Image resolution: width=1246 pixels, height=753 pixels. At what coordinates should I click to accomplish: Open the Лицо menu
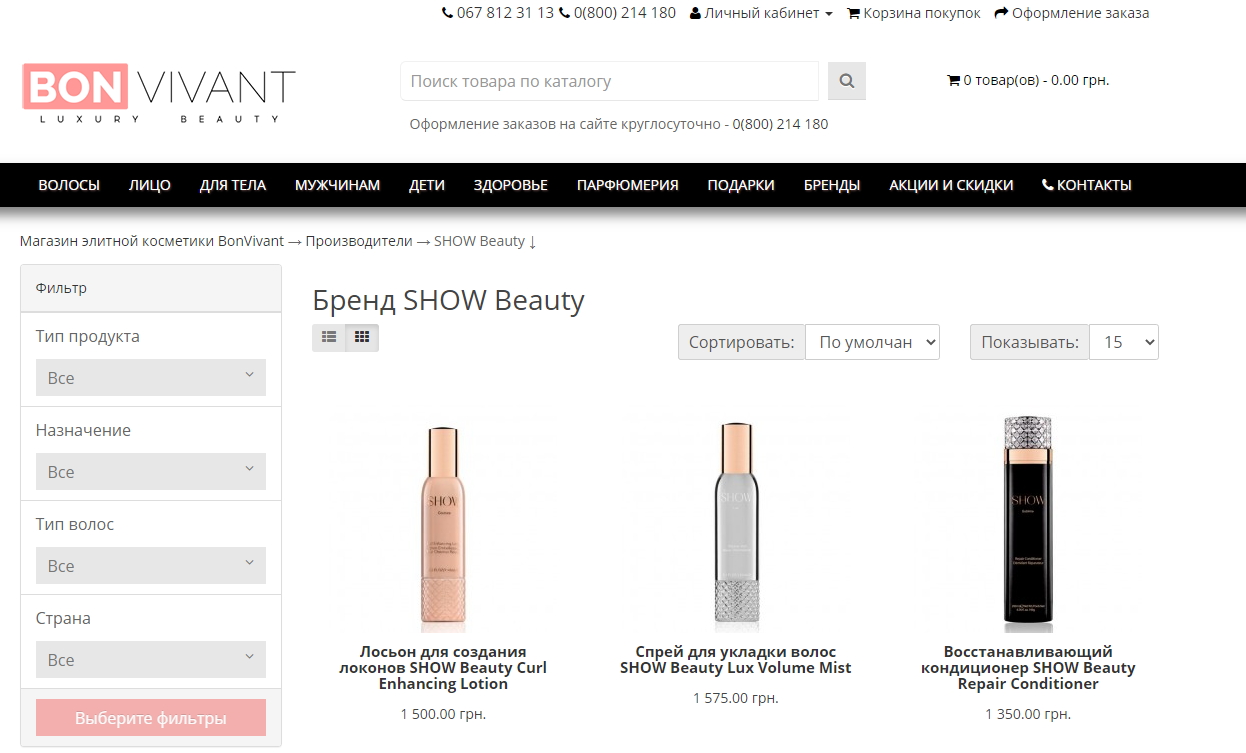coord(150,185)
